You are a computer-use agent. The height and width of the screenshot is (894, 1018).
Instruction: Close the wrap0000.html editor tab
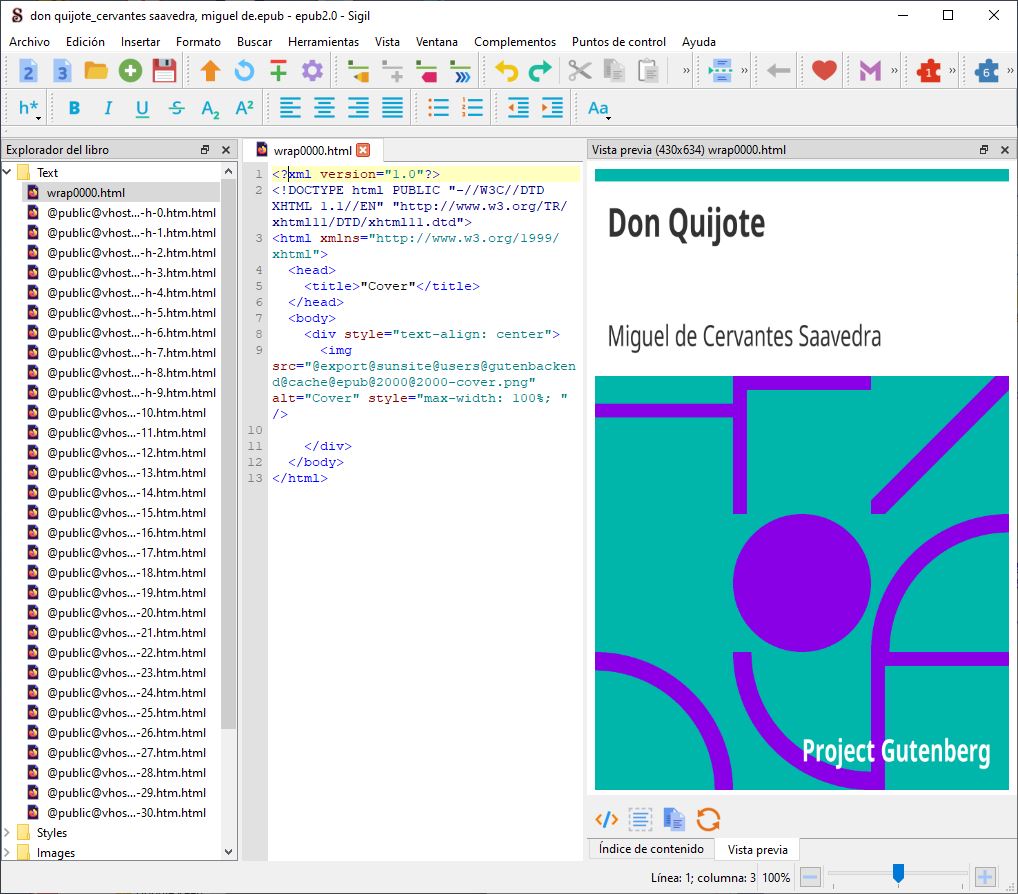[363, 150]
